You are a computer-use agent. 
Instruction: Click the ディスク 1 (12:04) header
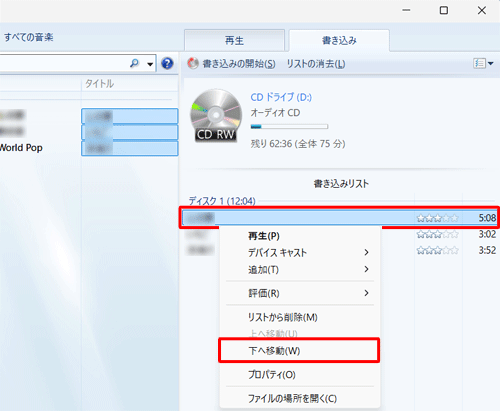coord(222,201)
